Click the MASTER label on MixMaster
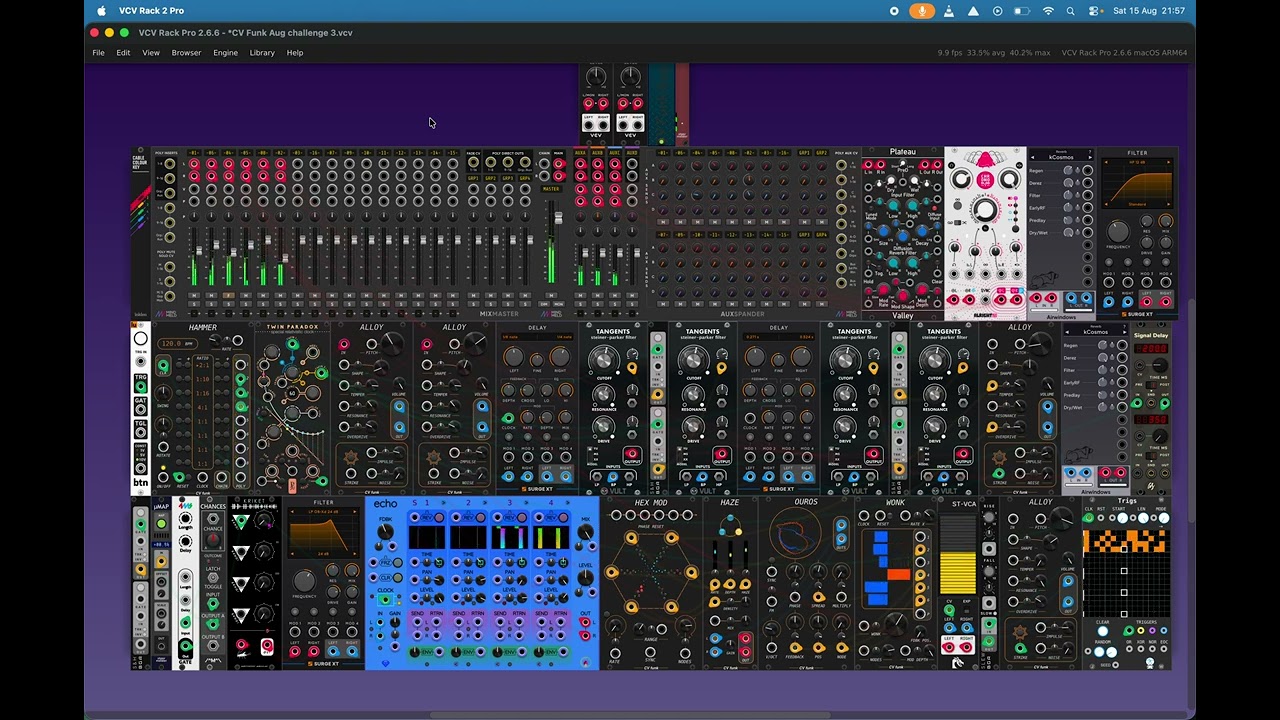Viewport: 1280px width, 720px height. [x=551, y=189]
